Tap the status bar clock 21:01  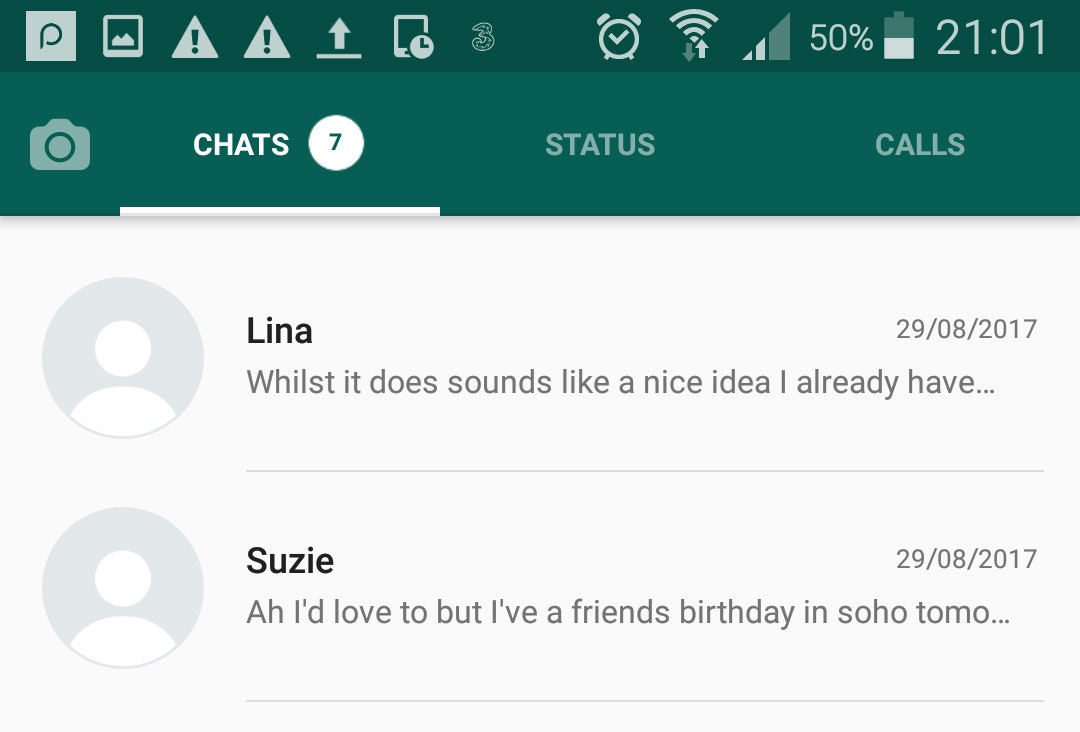coord(992,38)
